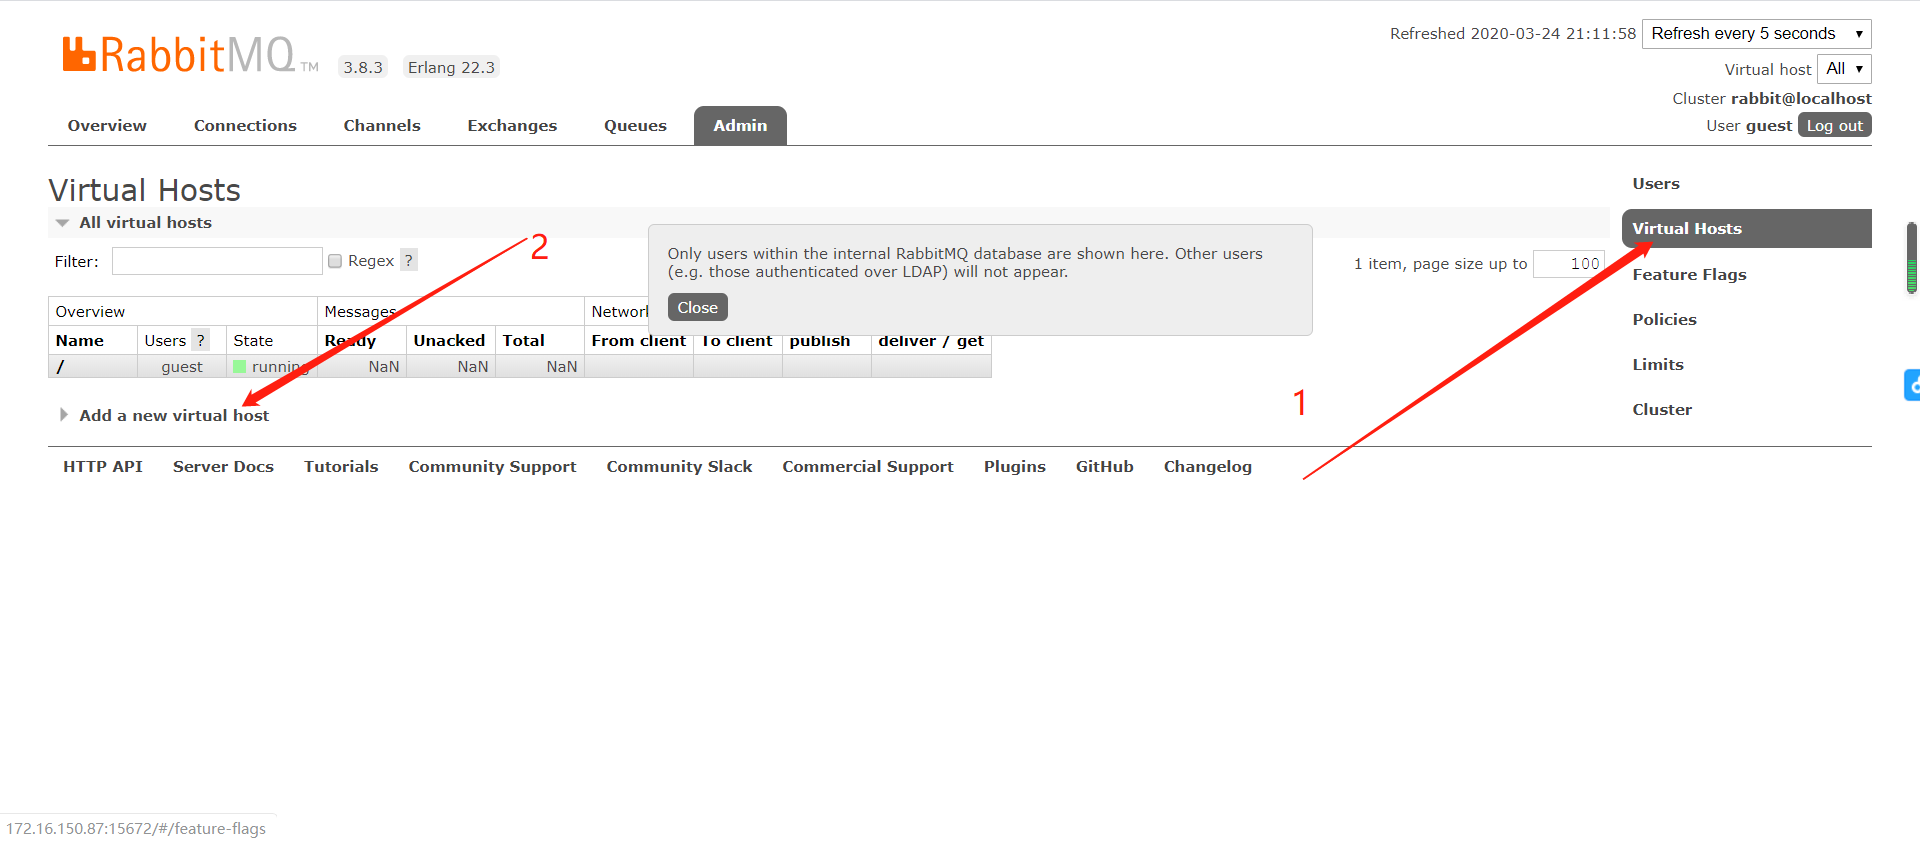Switch to the Connections tab
Screen dimensions: 1920x842
(x=245, y=126)
